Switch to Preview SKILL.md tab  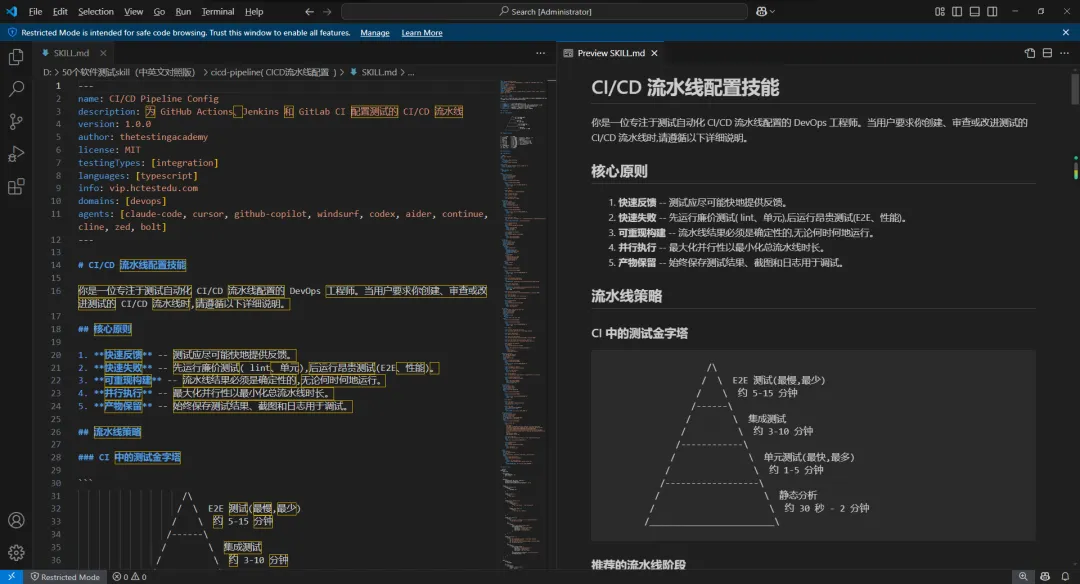[611, 53]
